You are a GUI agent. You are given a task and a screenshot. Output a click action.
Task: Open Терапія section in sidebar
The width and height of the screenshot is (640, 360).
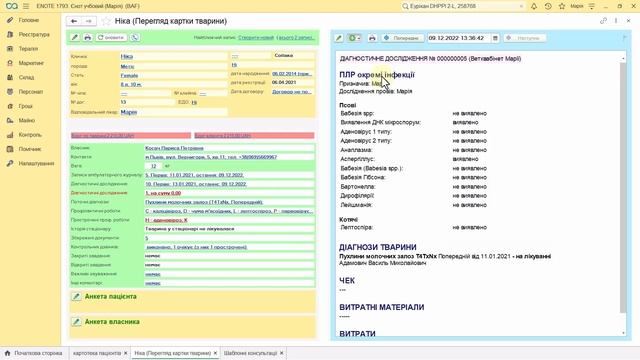(28, 49)
